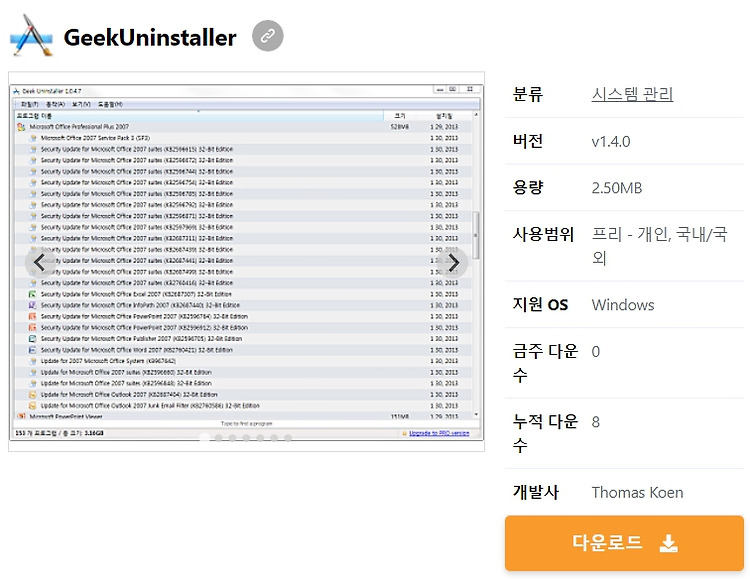The image size is (750, 579).
Task: Click the developer name Thomas Koen
Action: pyautogui.click(x=637, y=492)
